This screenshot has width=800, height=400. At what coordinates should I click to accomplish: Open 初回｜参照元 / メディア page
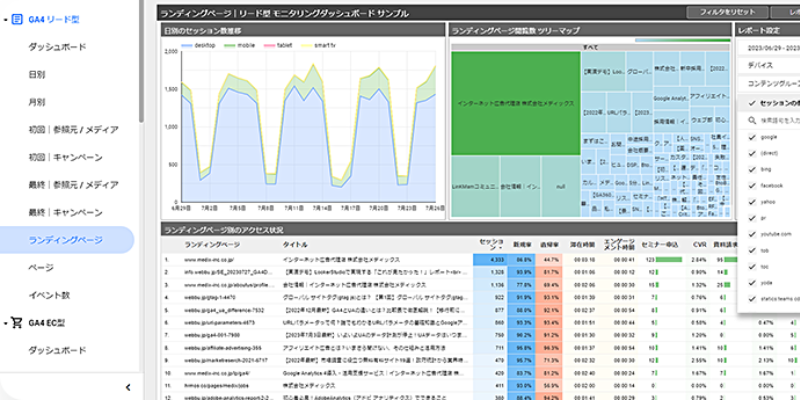pos(73,130)
